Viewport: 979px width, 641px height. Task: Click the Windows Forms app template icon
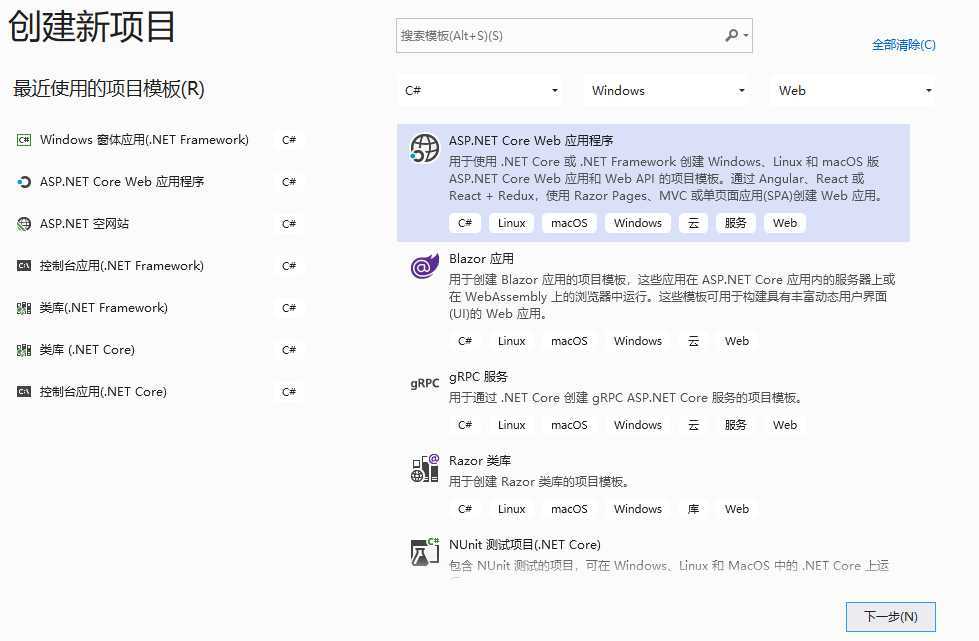pos(24,140)
